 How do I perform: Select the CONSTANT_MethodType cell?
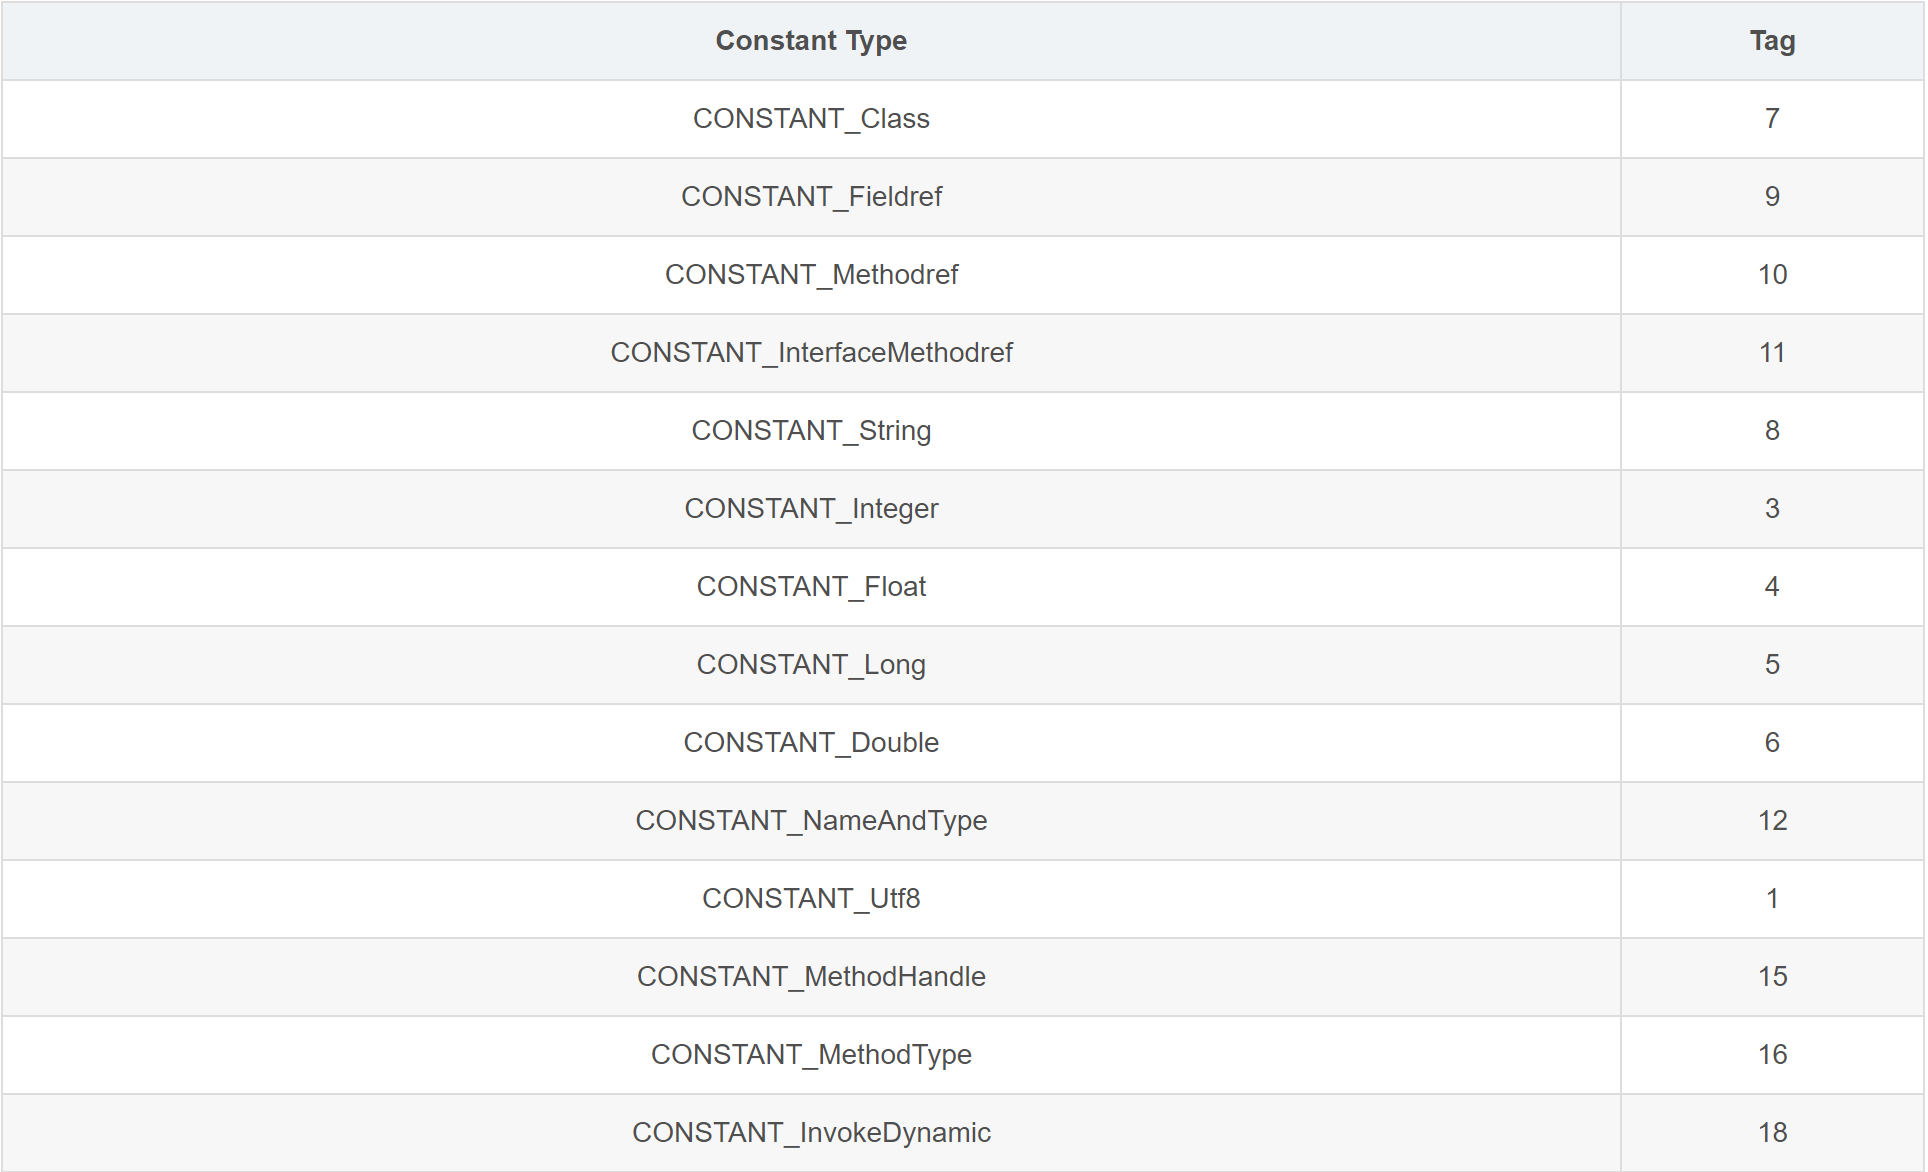tap(811, 1055)
